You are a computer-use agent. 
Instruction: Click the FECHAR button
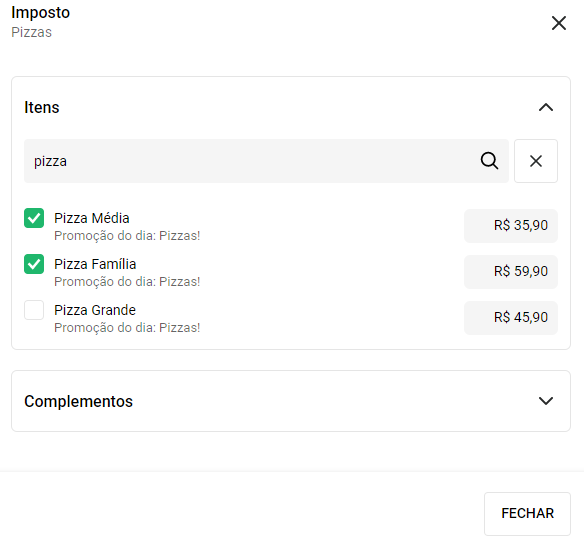[527, 513]
